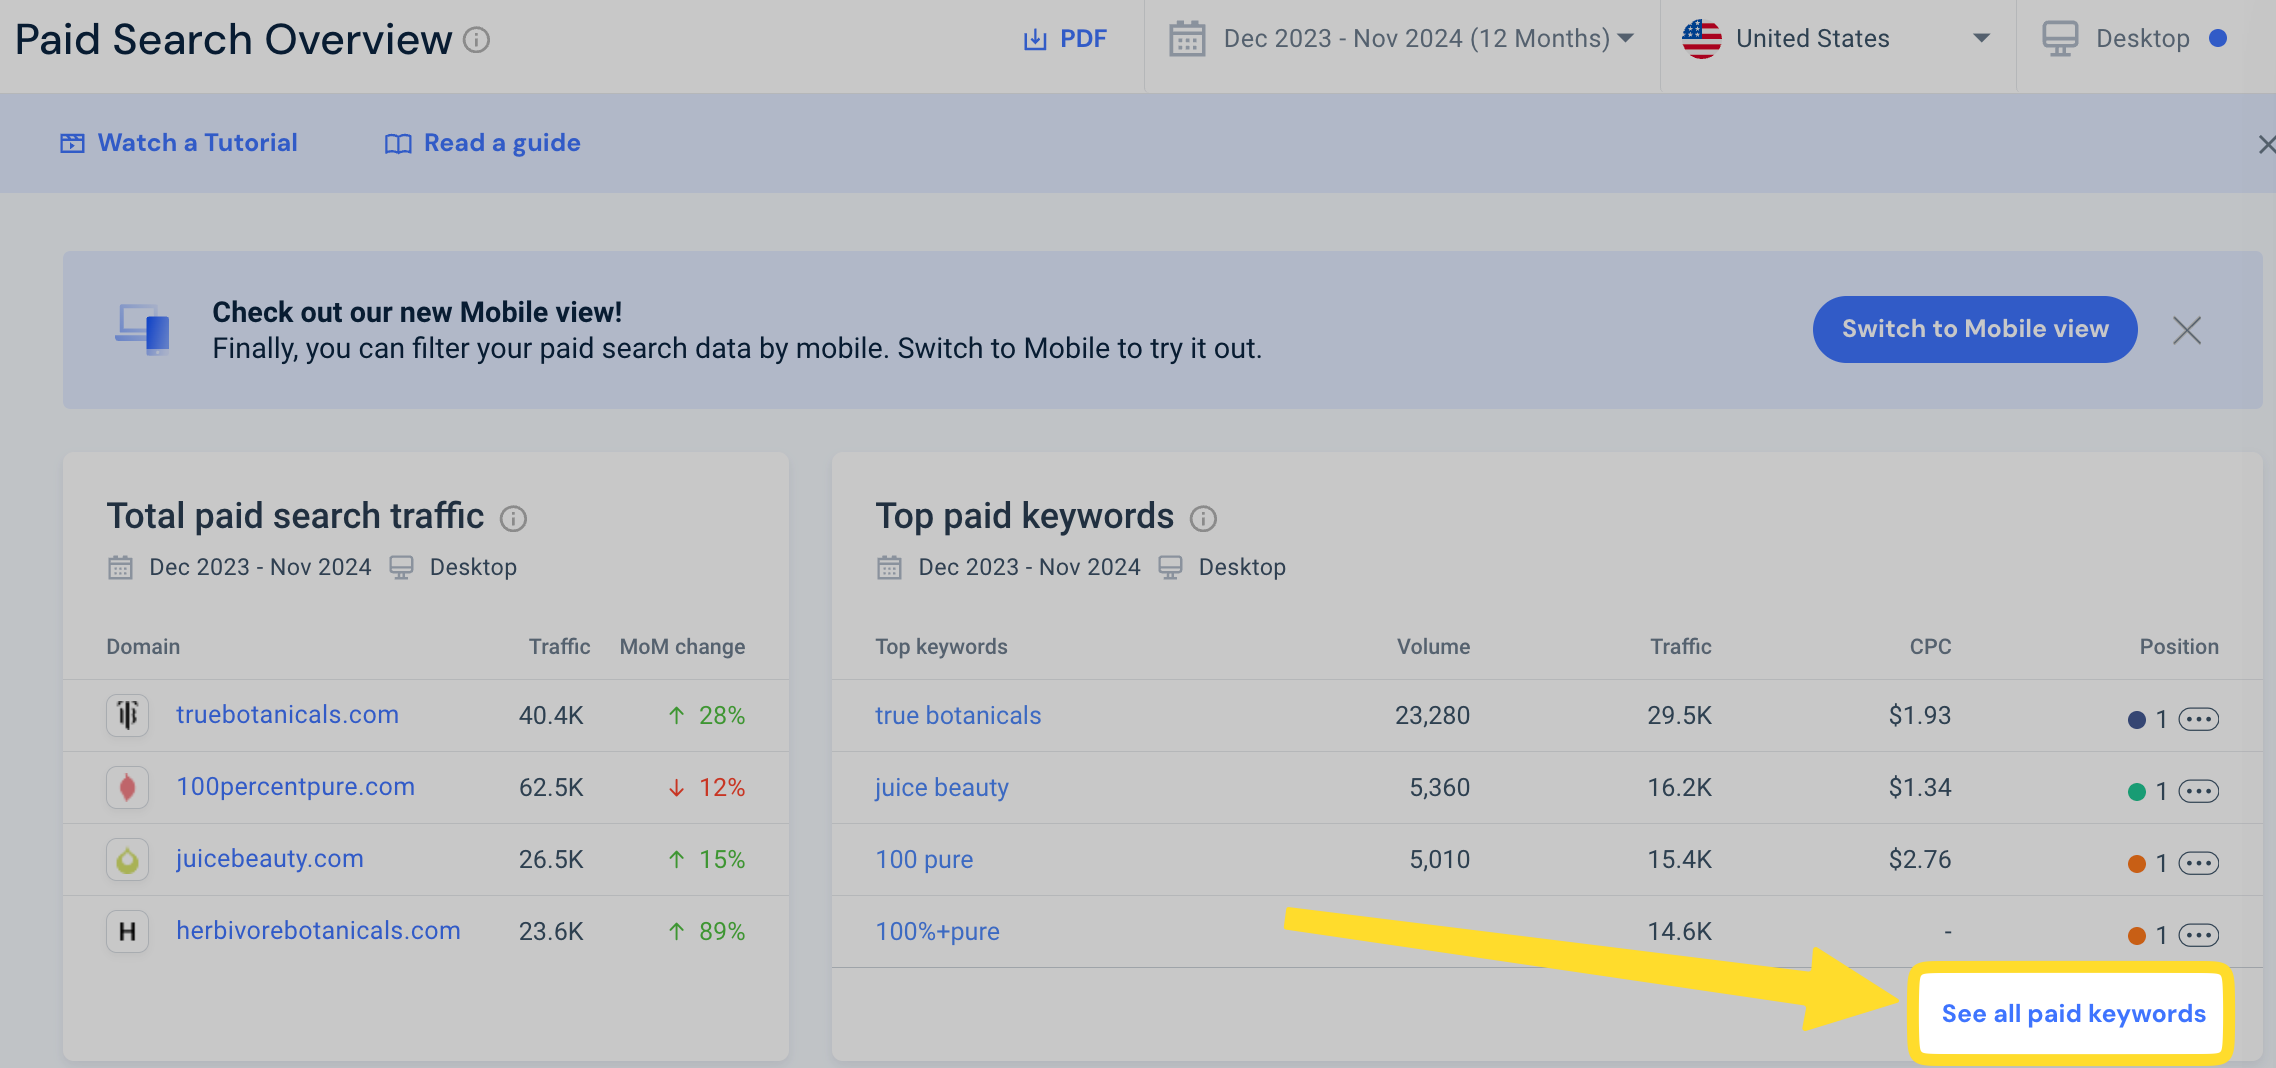
Task: Dismiss the Mobile view banner
Action: (x=2187, y=330)
